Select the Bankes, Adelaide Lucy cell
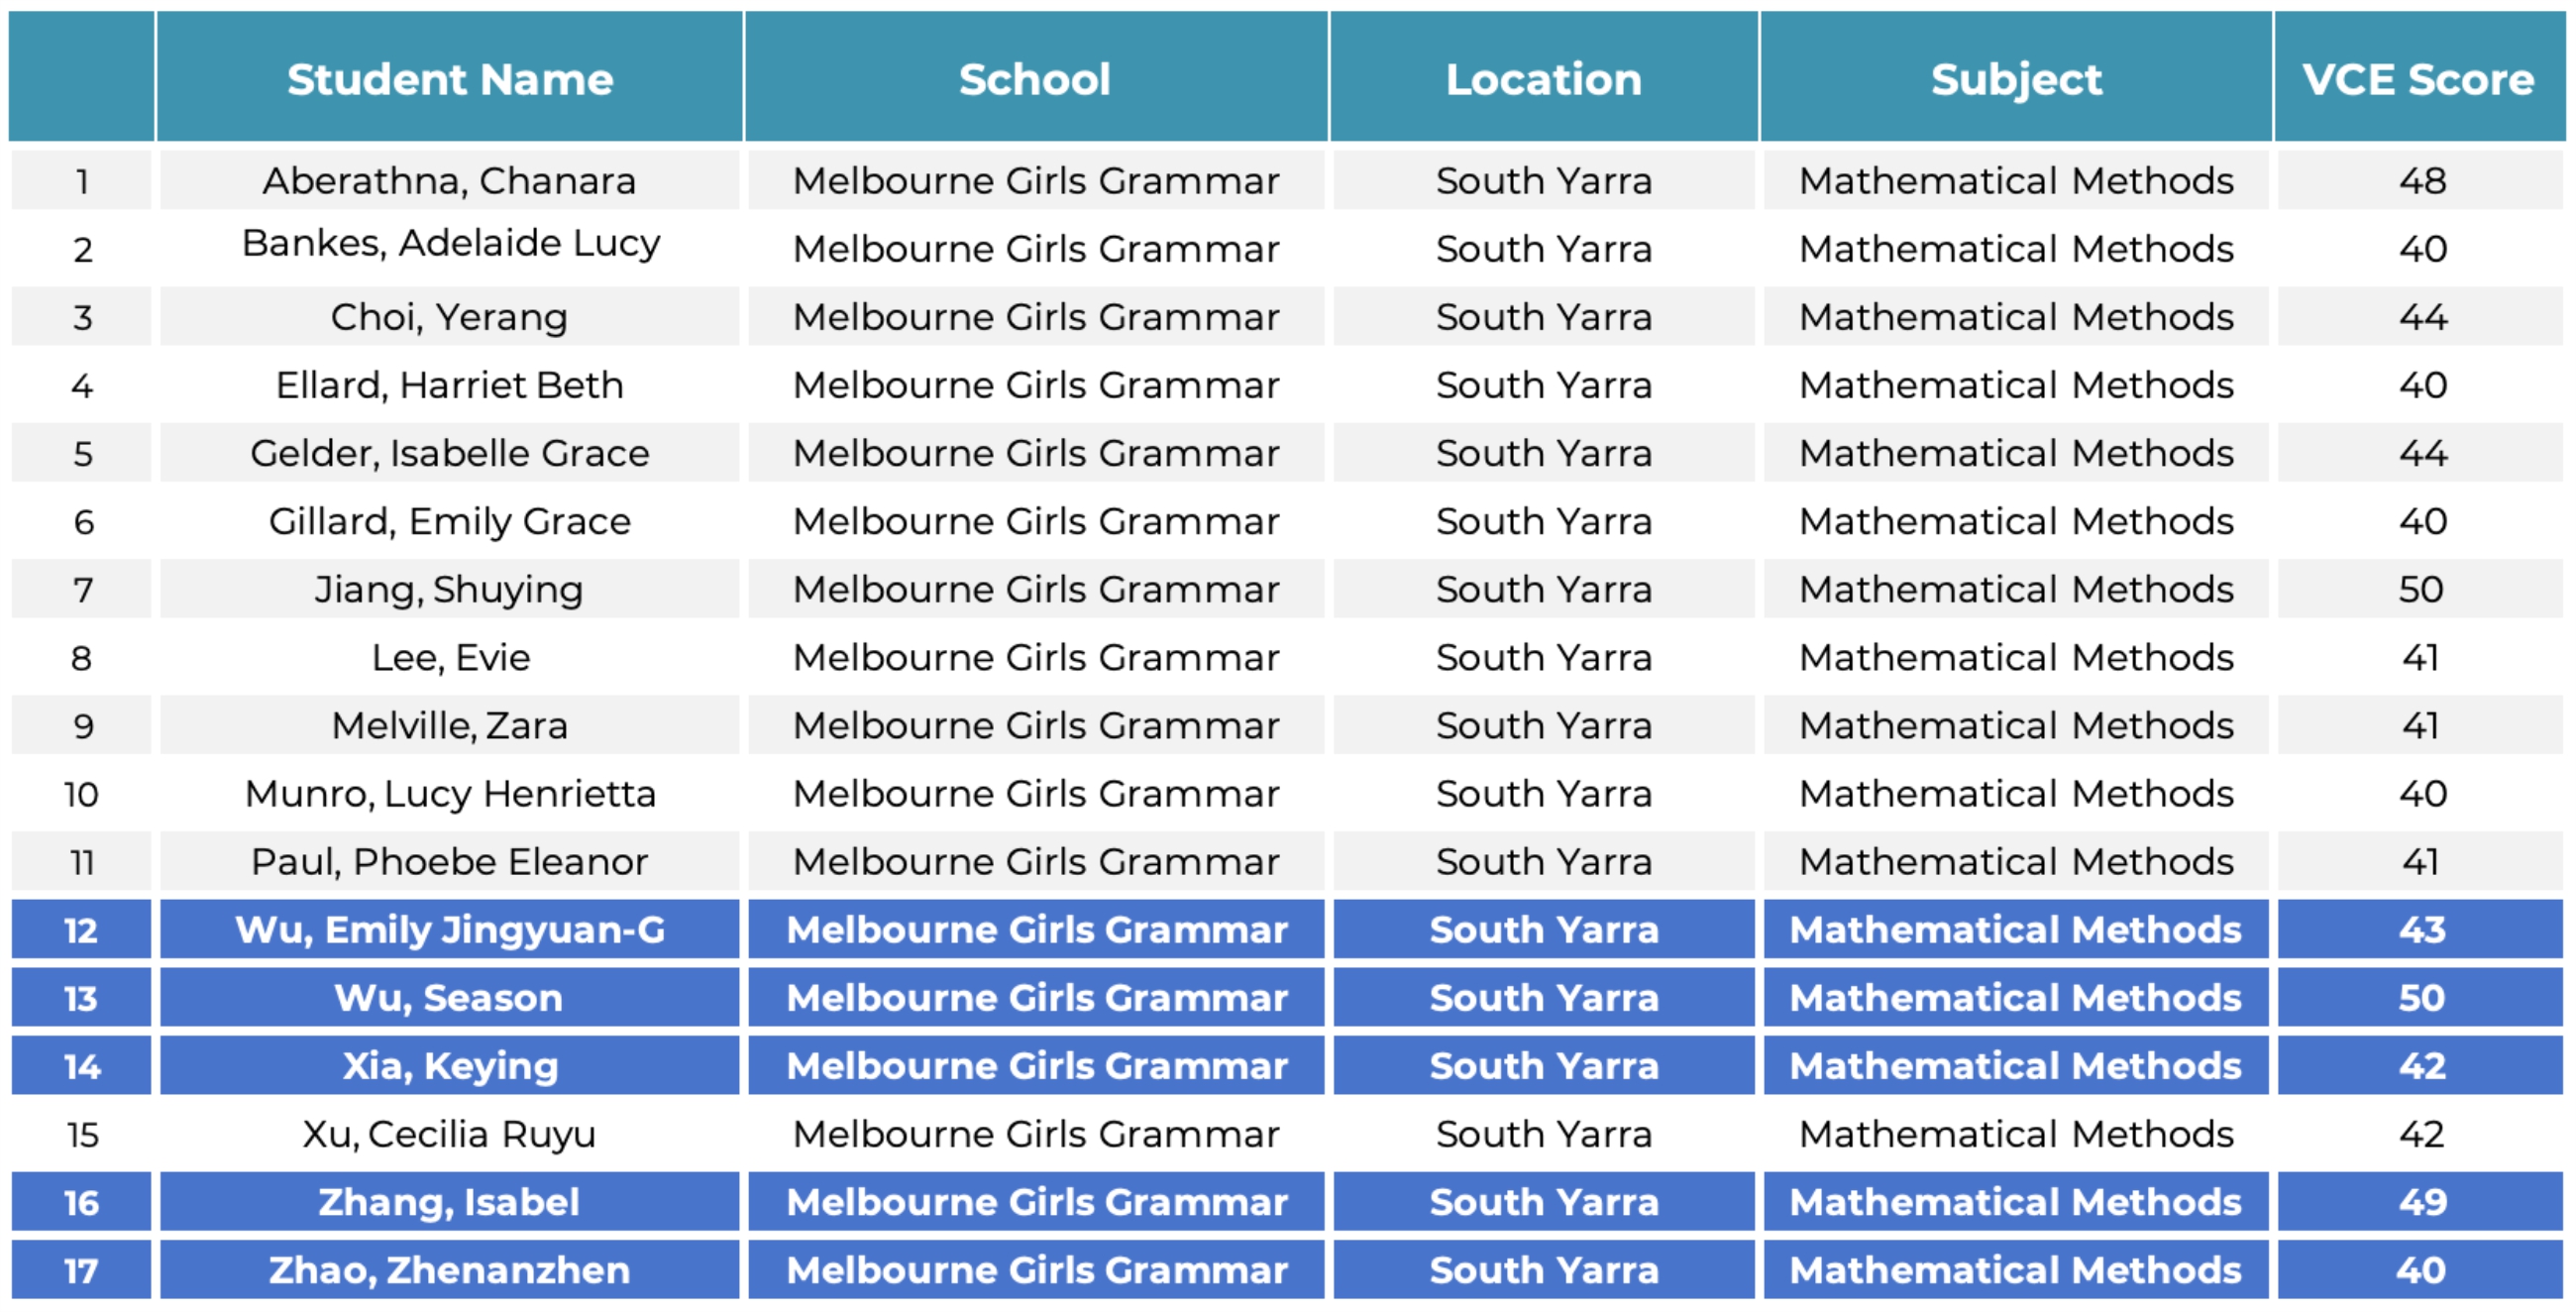The height and width of the screenshot is (1312, 2576). (x=449, y=244)
